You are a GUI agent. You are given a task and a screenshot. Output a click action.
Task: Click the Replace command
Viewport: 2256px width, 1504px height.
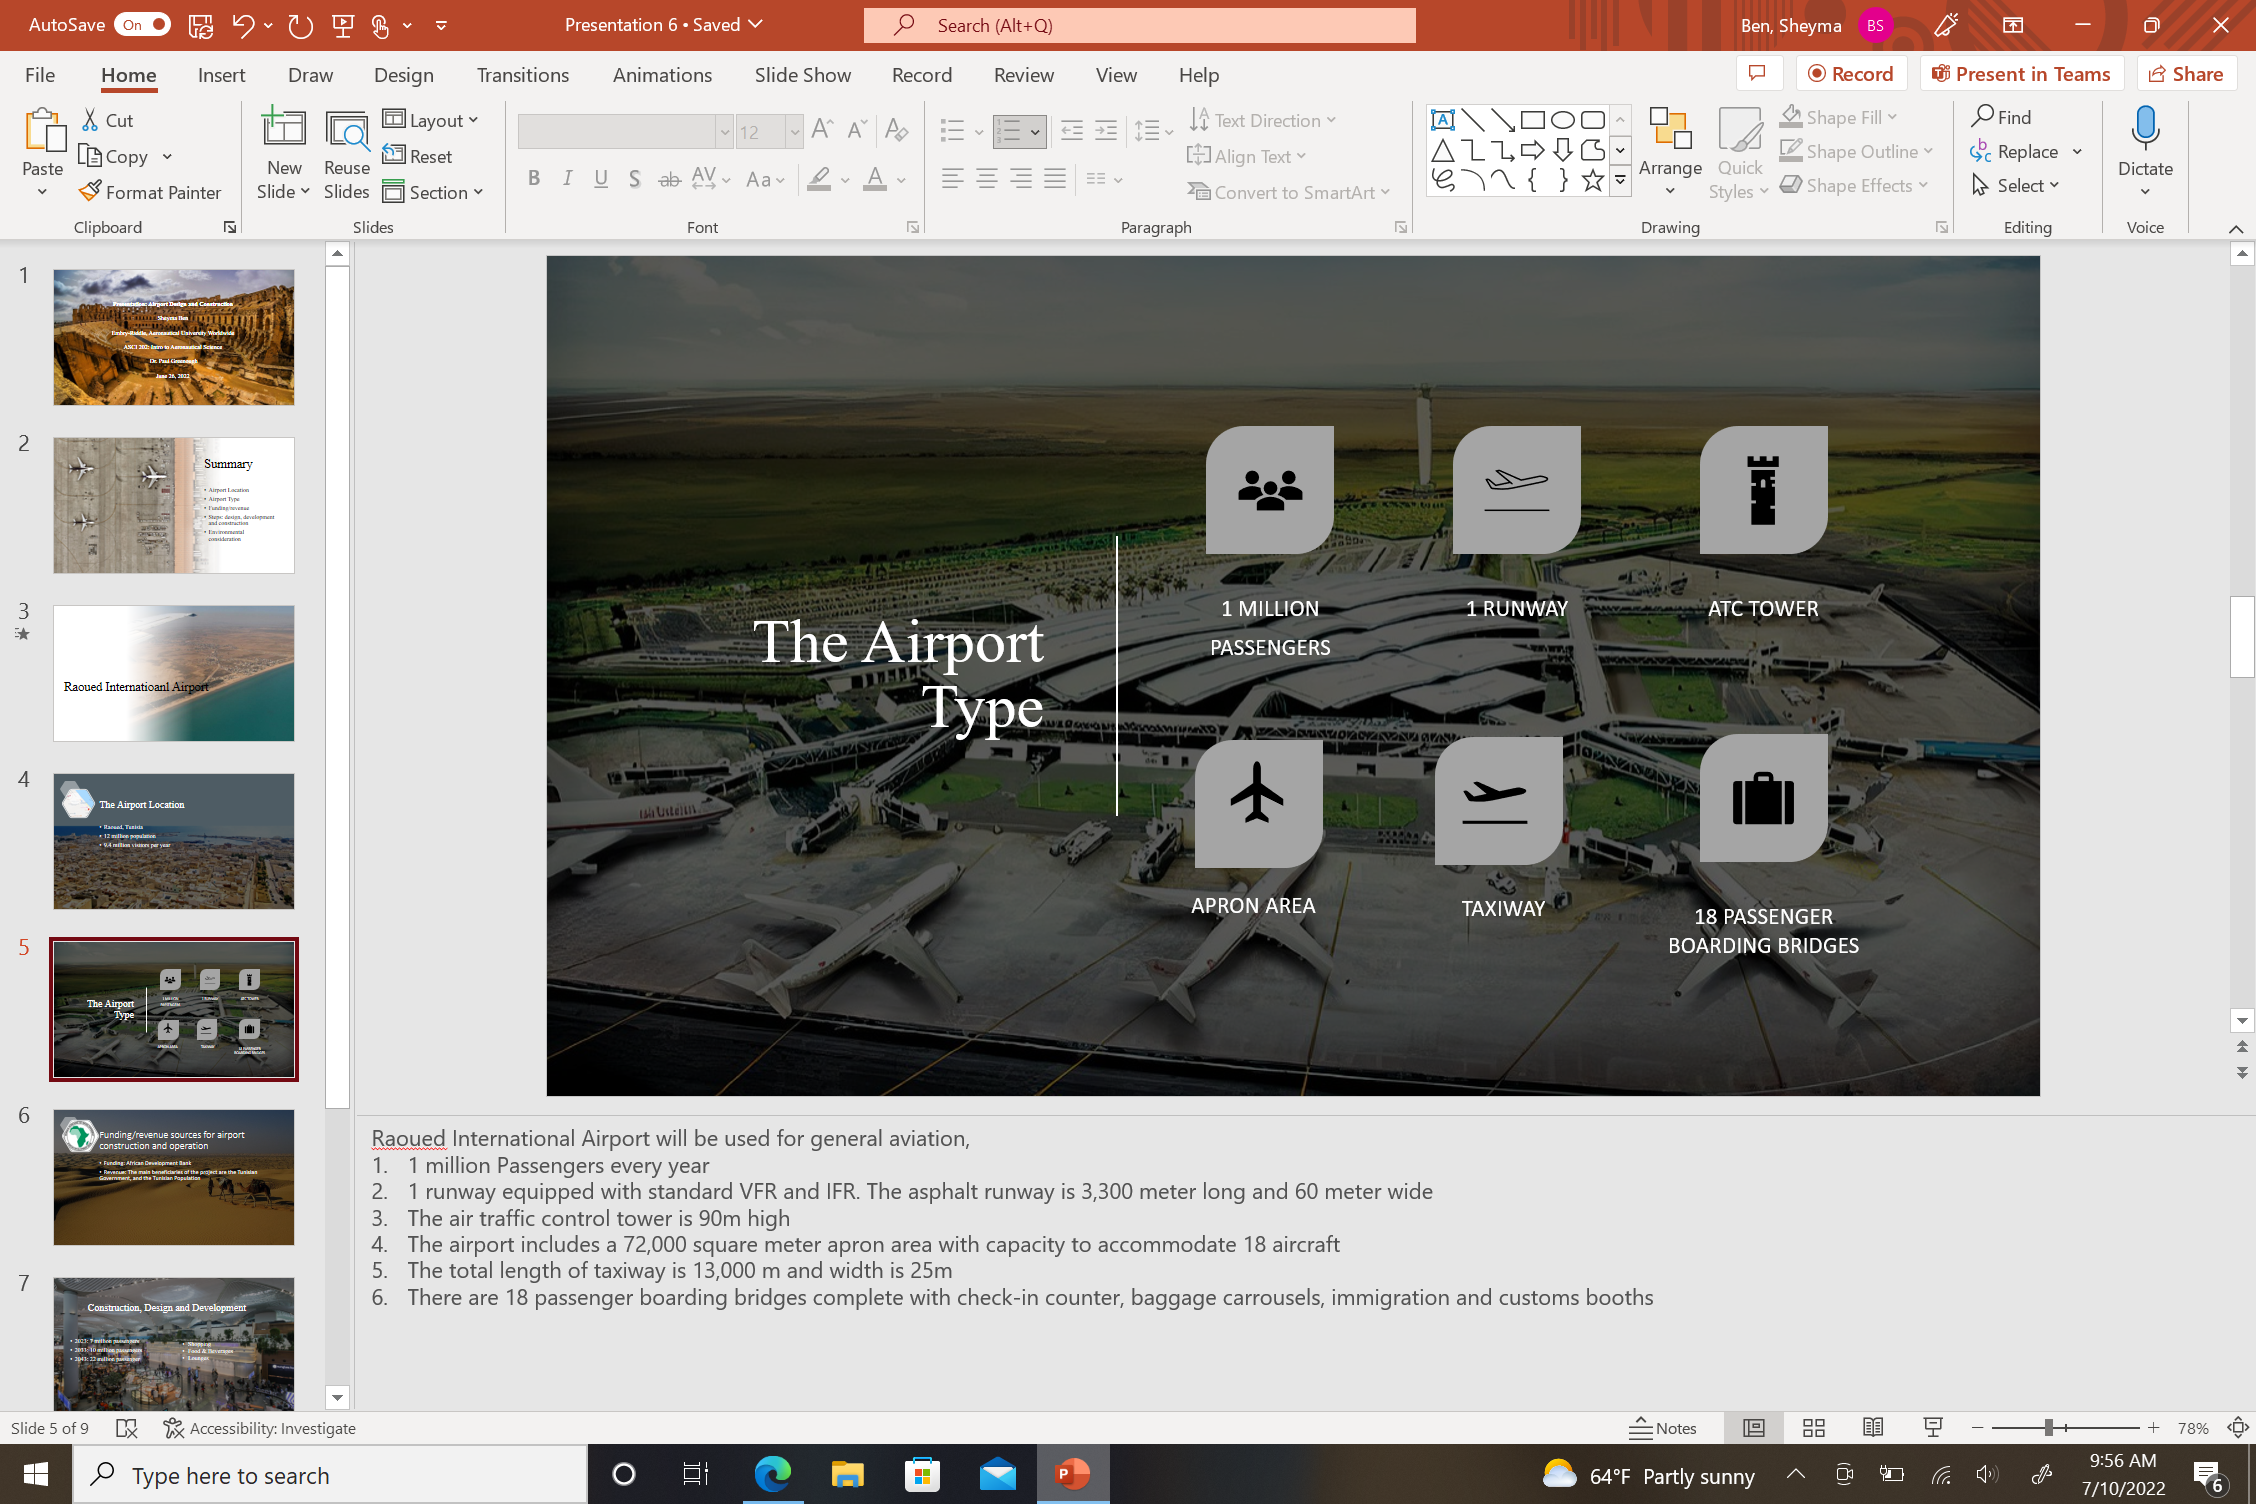coord(2015,151)
